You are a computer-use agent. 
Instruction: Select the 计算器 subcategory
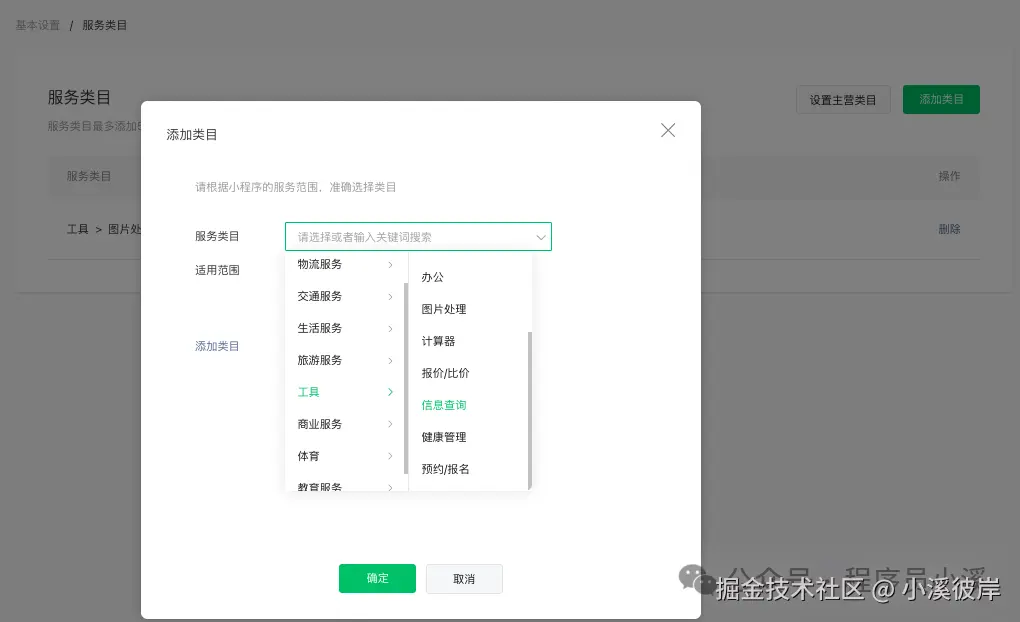(438, 340)
